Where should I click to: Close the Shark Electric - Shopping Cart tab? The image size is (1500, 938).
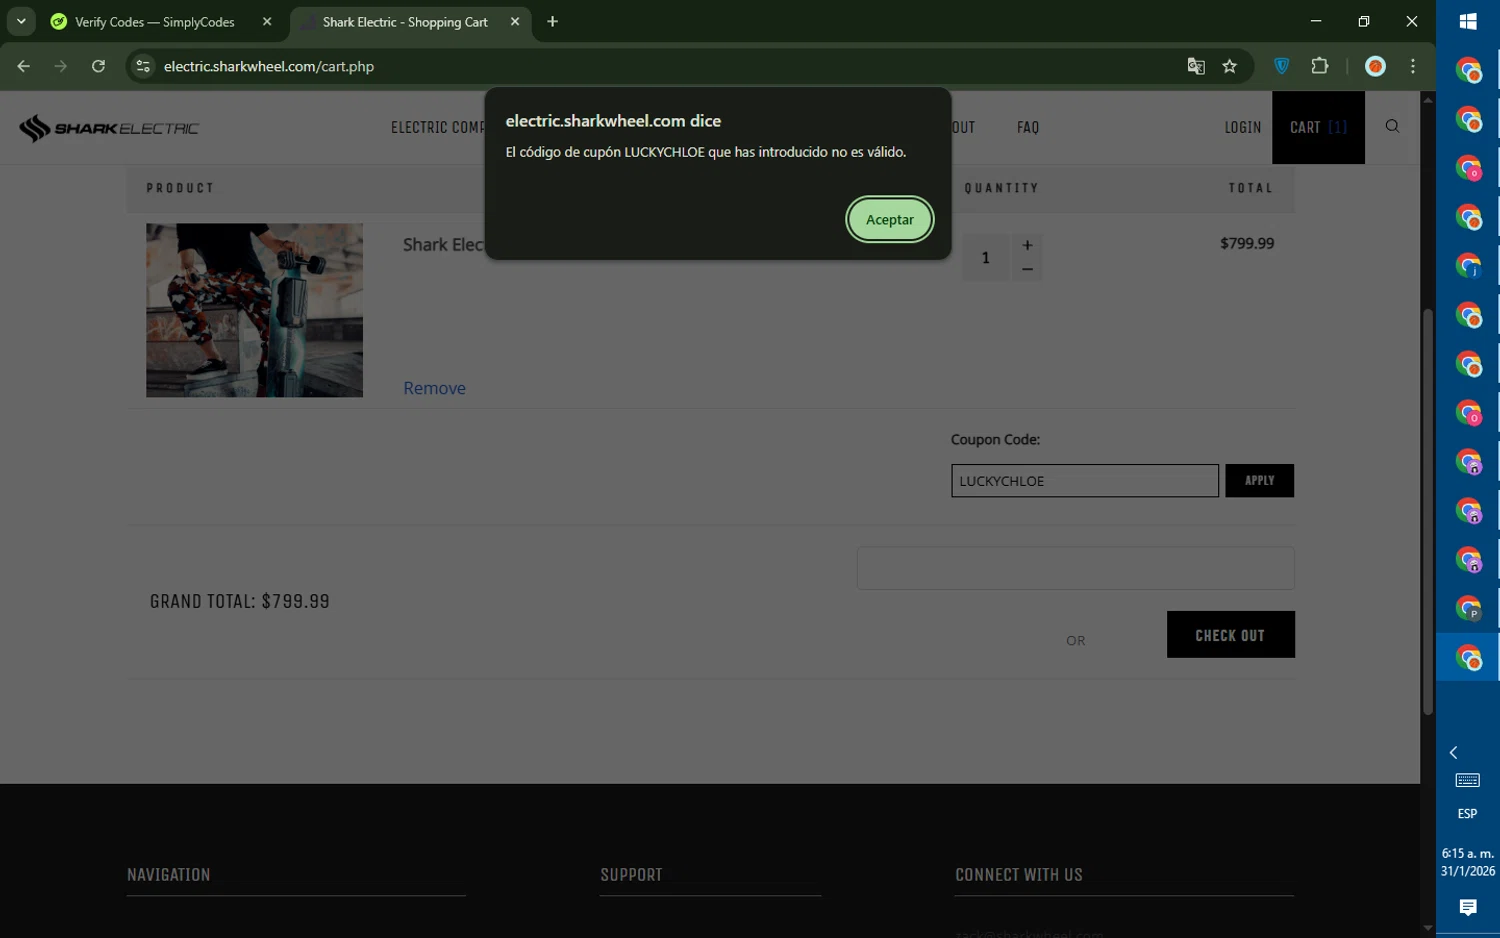(x=515, y=21)
